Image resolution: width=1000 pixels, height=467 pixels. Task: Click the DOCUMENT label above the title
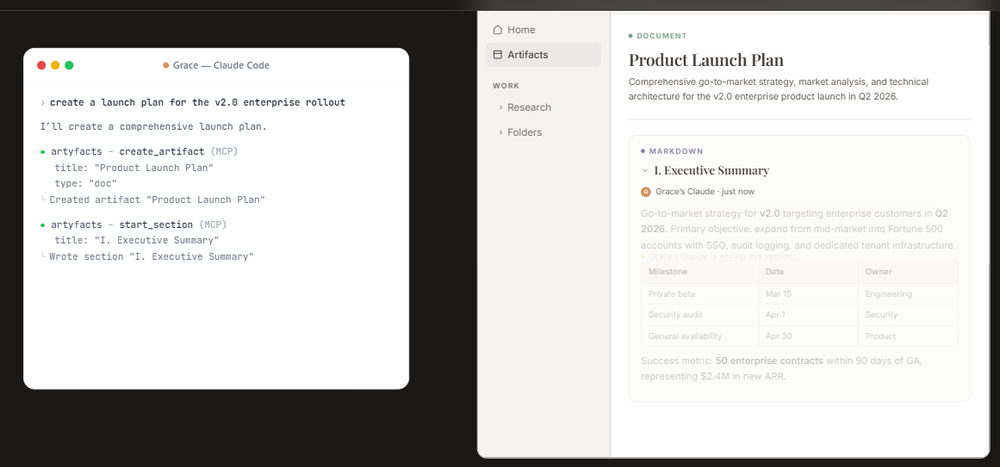[x=661, y=36]
